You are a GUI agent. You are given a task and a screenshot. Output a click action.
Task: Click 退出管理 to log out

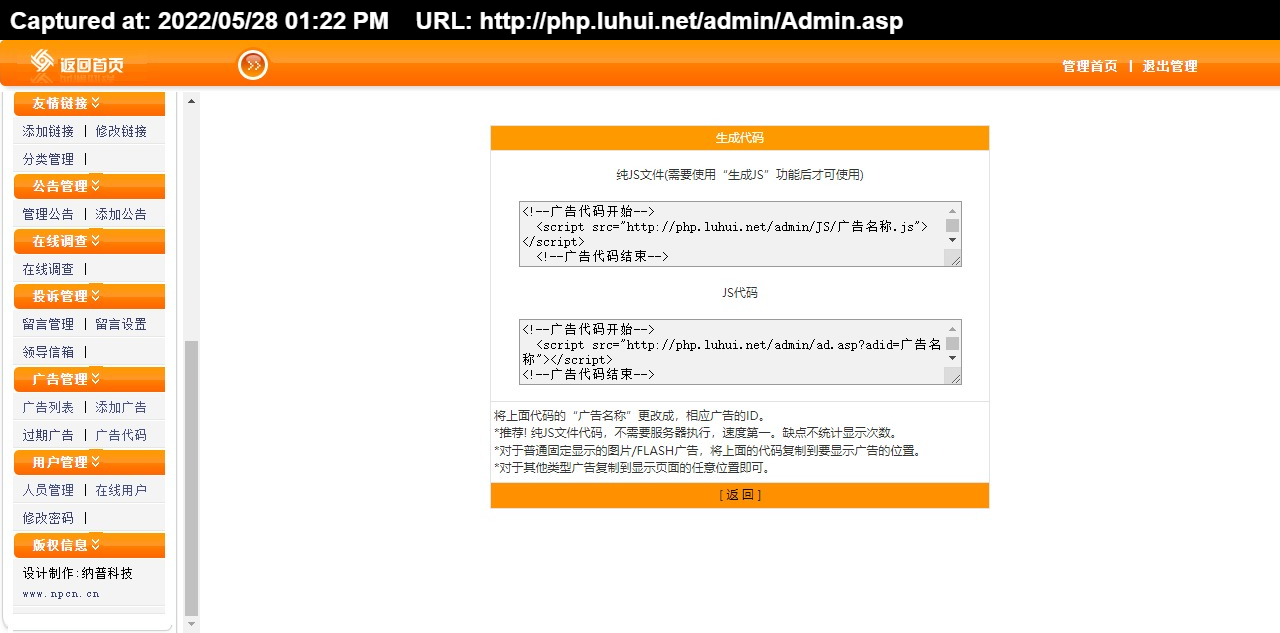click(1170, 66)
